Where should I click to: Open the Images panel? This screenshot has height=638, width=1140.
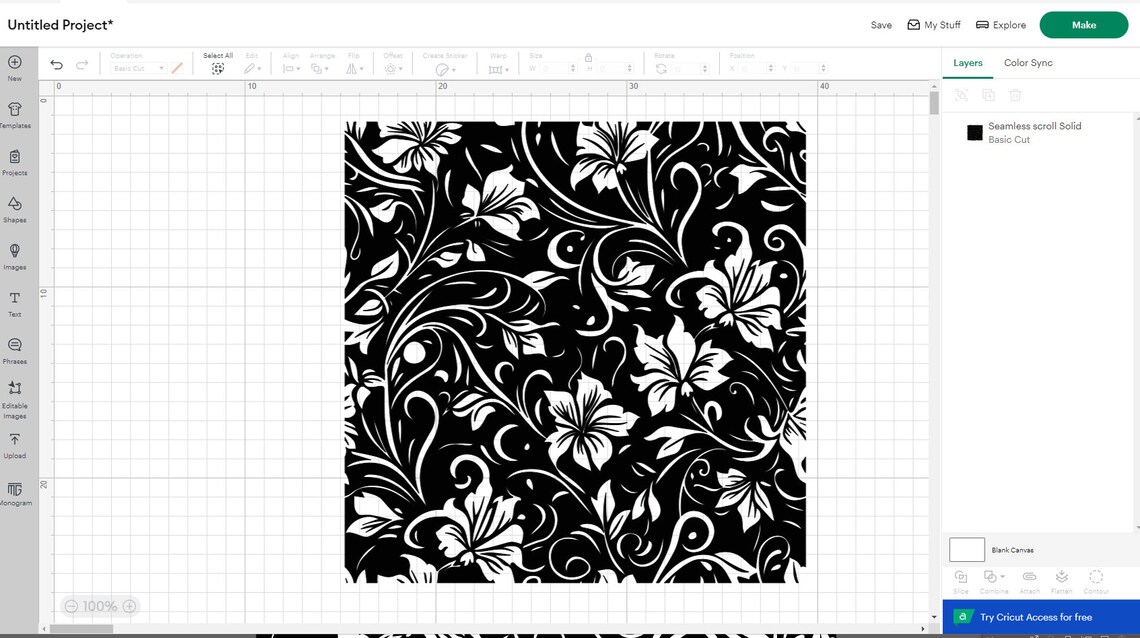[15, 253]
